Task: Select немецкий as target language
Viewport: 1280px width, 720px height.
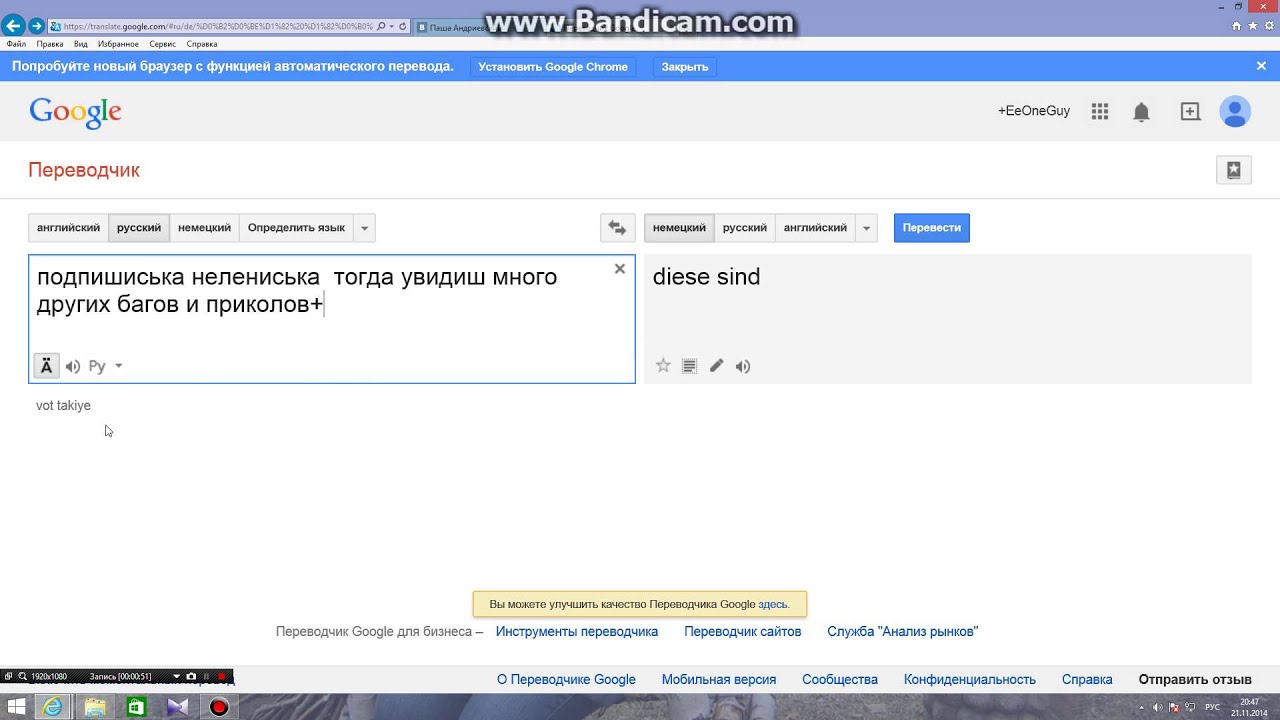Action: point(679,228)
